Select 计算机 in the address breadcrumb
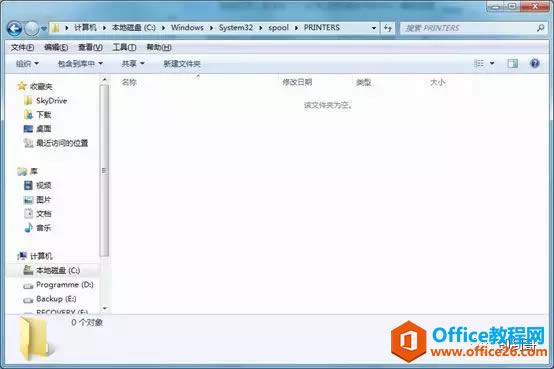 [x=86, y=28]
